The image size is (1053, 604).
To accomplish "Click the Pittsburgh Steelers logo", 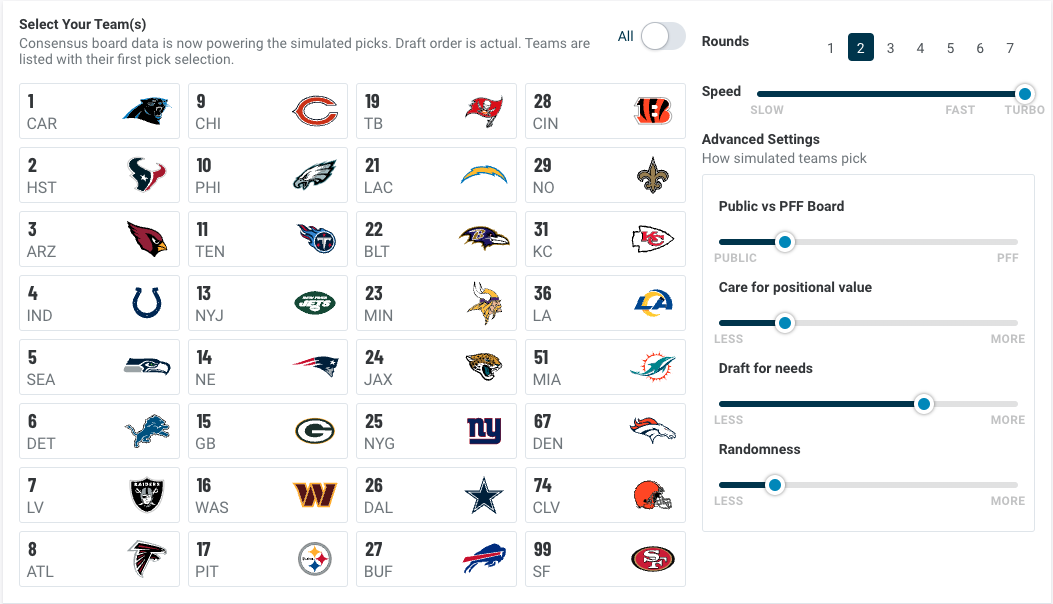I will [317, 559].
